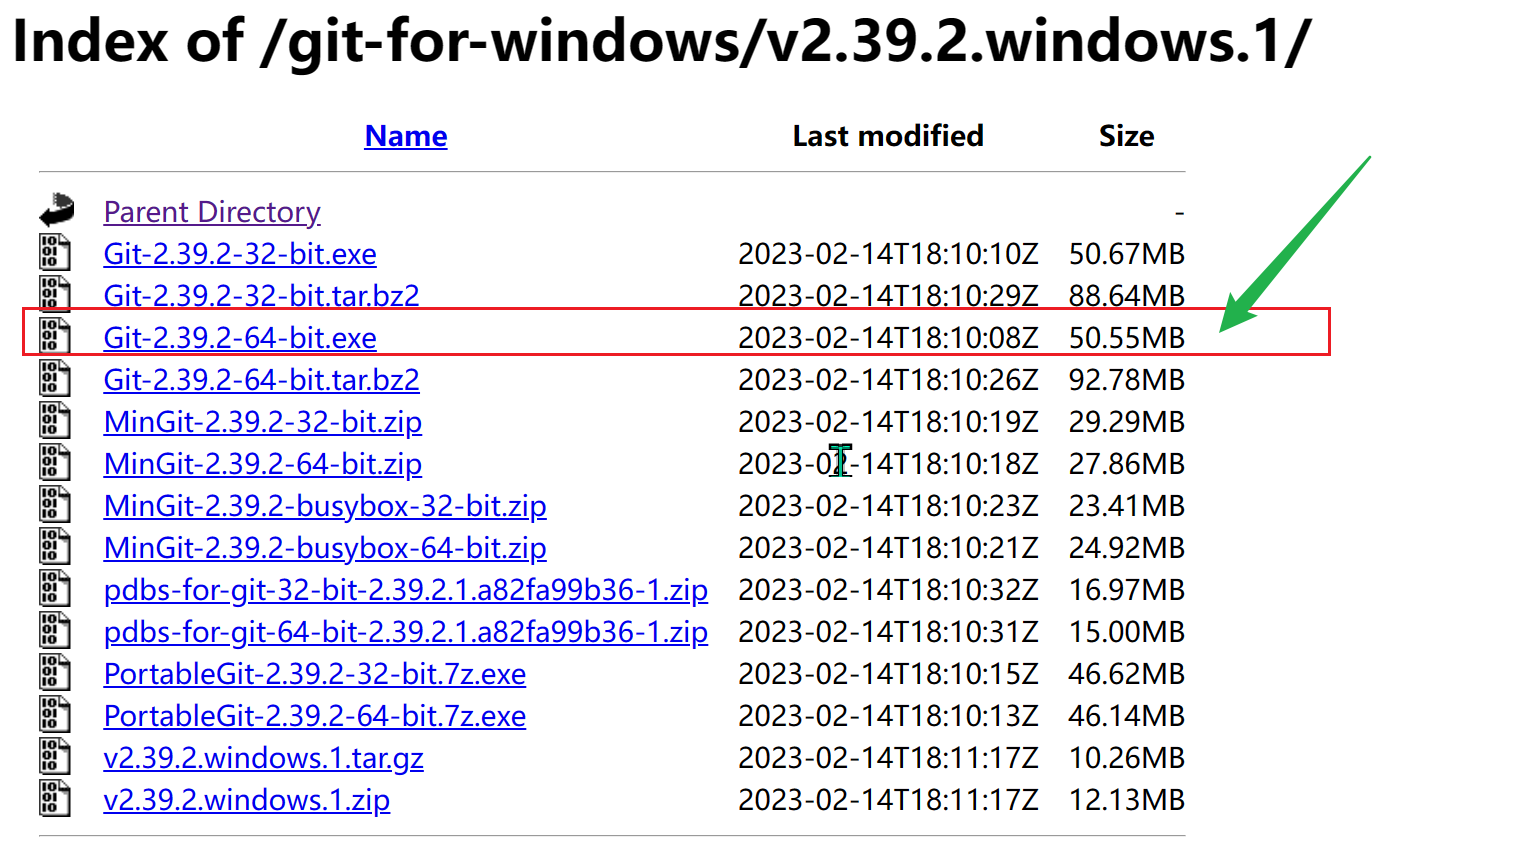
Task: Download v2.39.2.windows.1.zip source archive
Action: point(247,800)
